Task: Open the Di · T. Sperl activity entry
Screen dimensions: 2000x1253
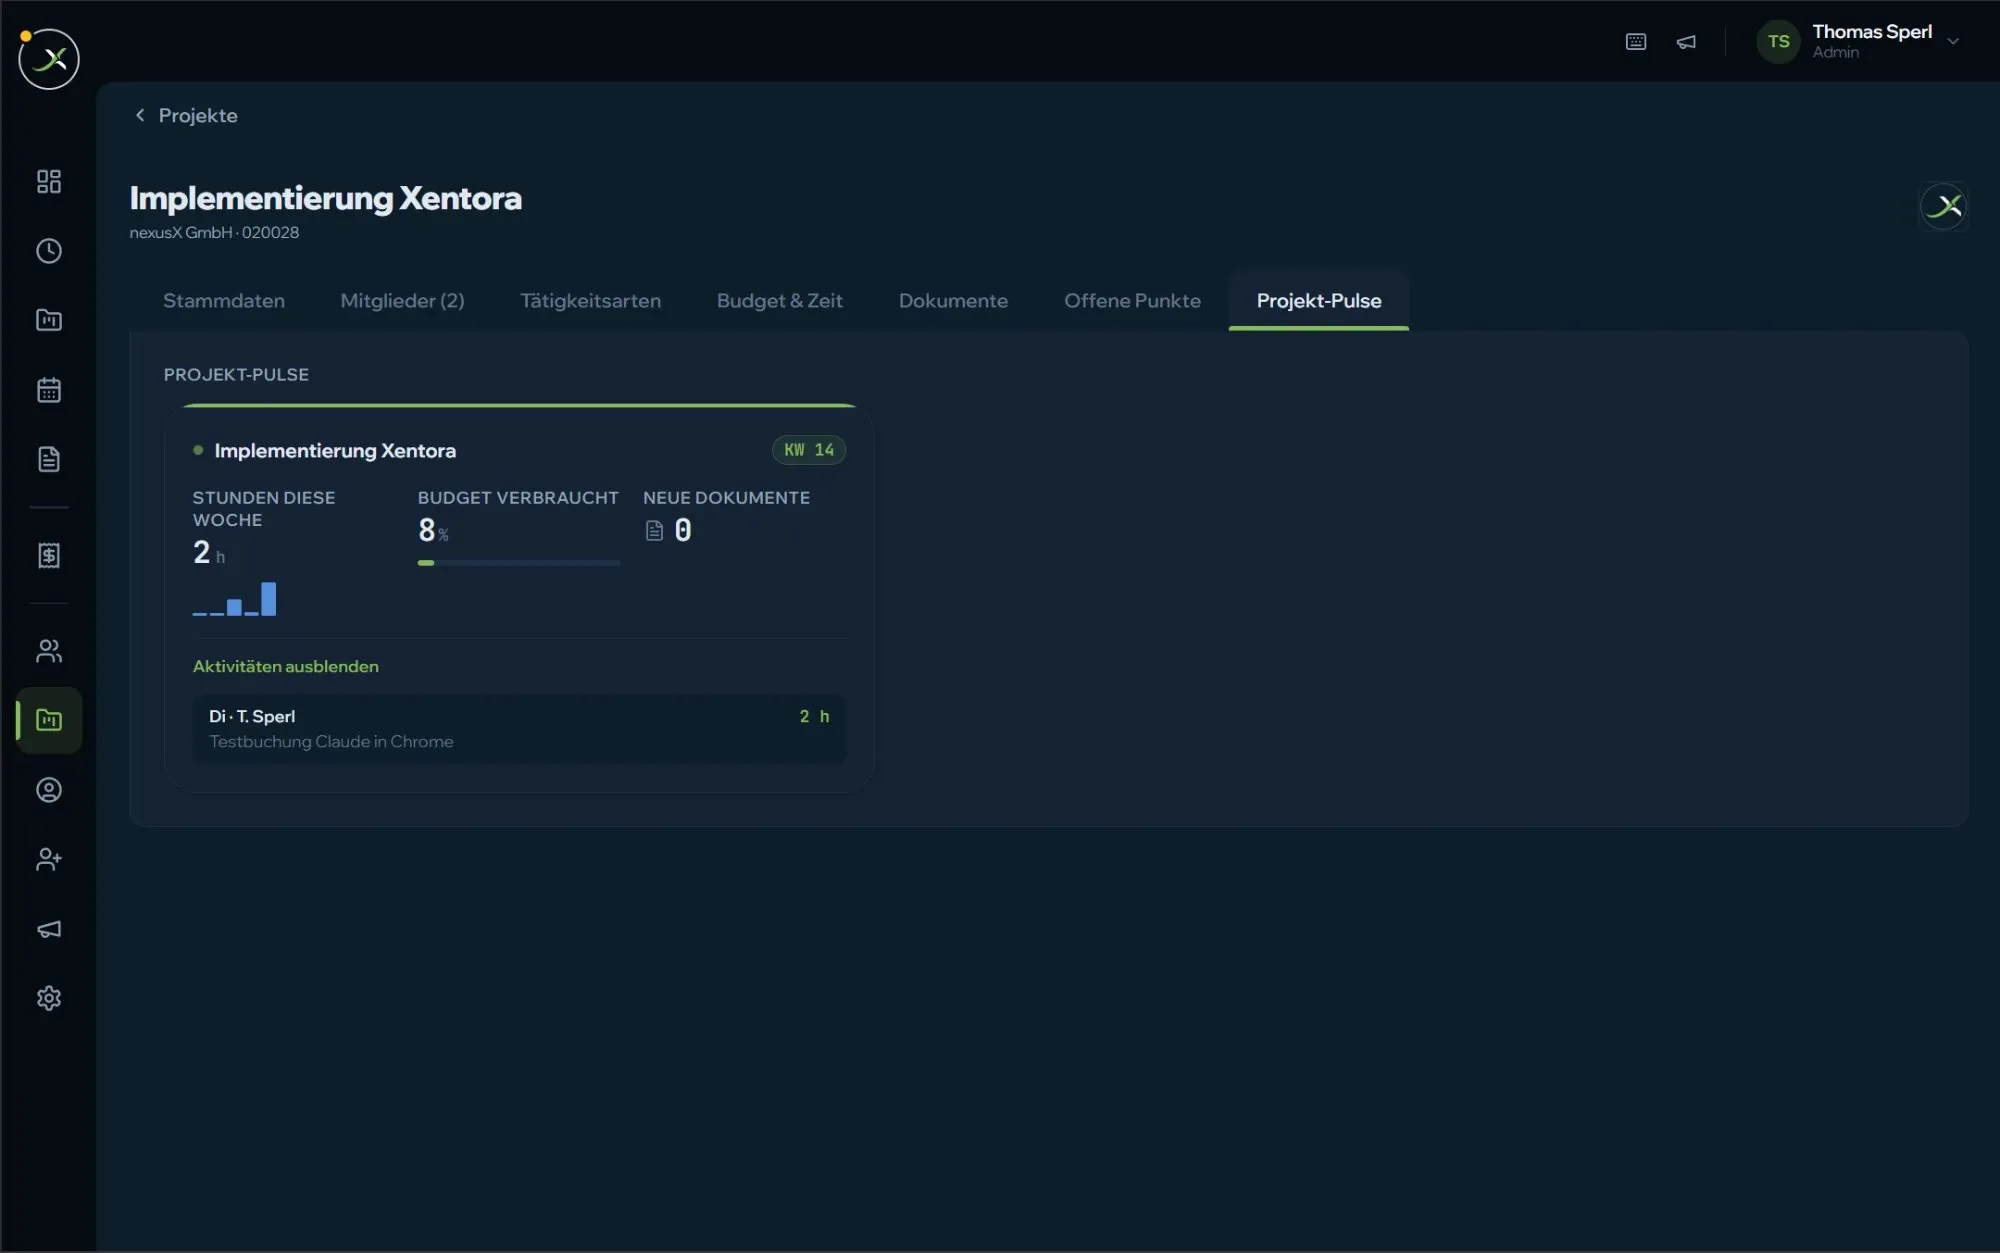Action: tap(519, 729)
